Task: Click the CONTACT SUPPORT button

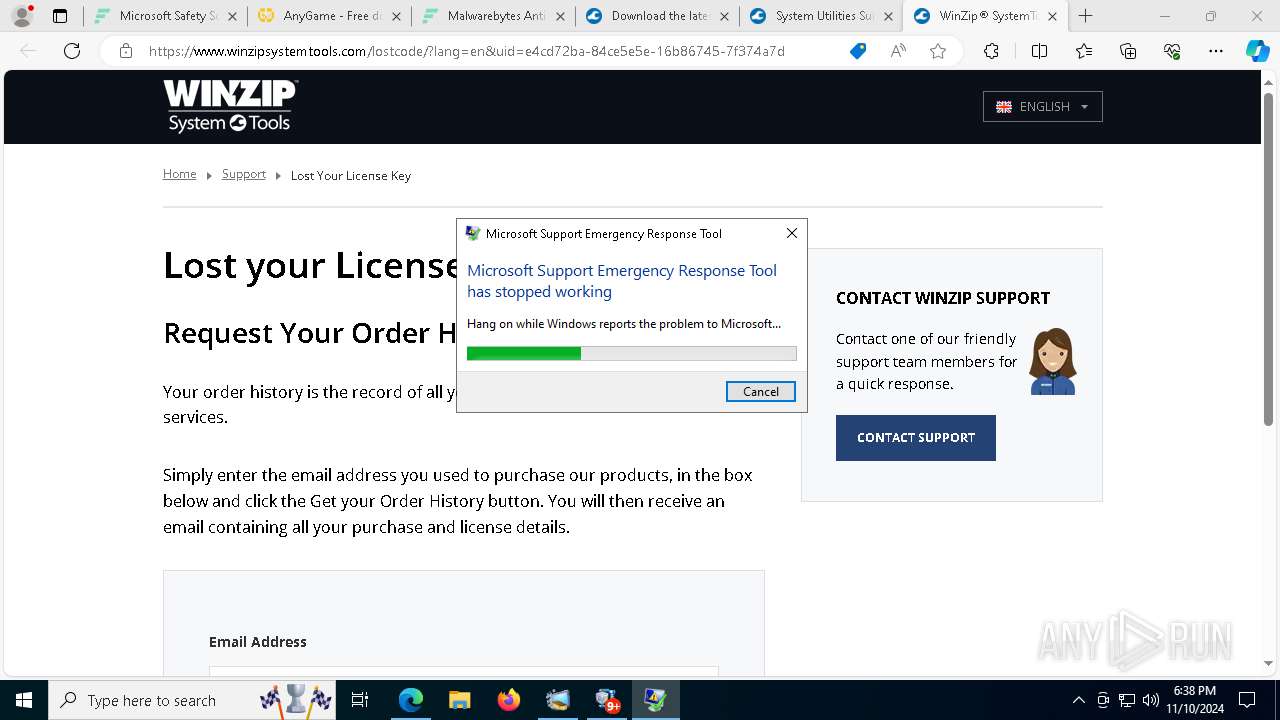Action: tap(916, 438)
